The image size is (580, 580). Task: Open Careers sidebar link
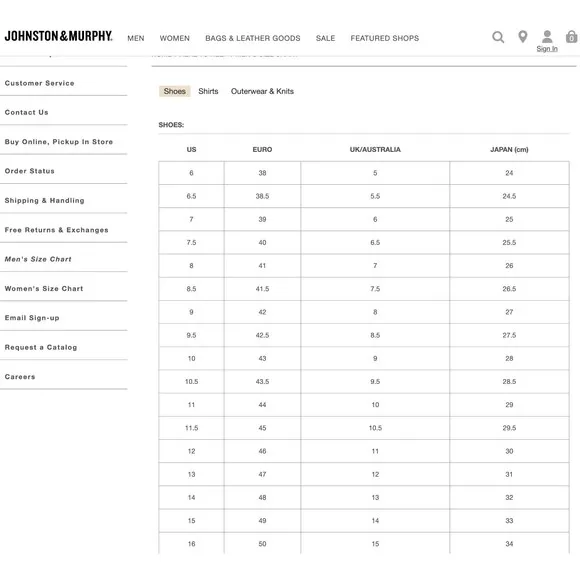pos(20,377)
